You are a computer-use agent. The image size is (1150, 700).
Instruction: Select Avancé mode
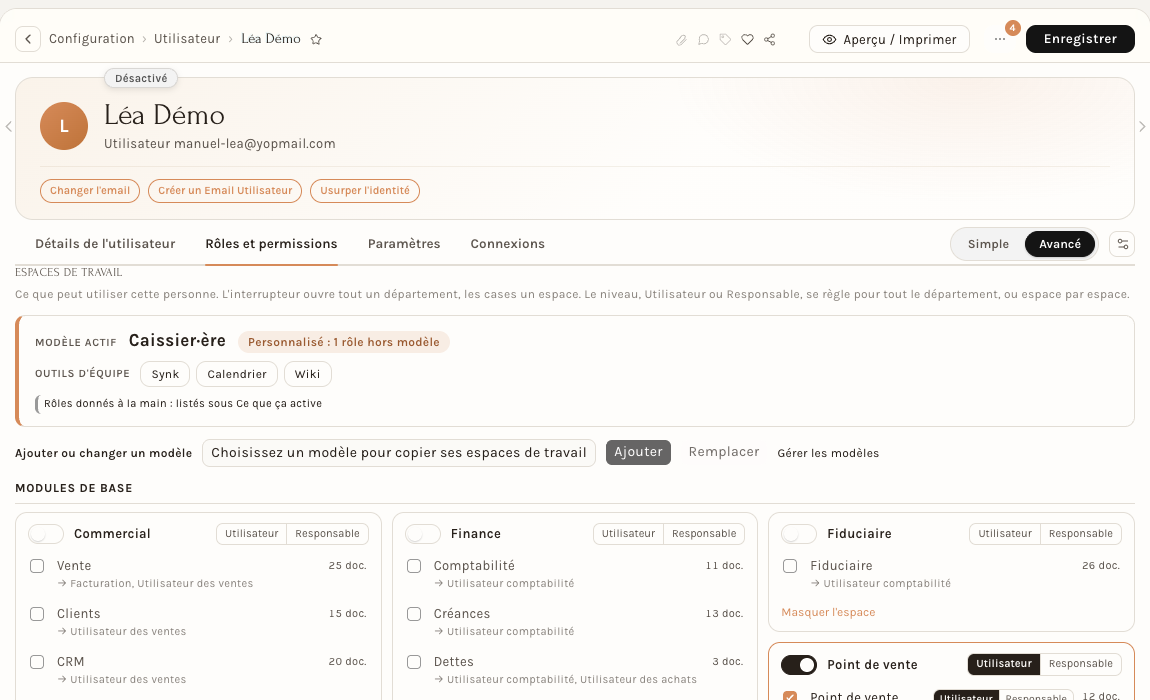tap(1060, 244)
